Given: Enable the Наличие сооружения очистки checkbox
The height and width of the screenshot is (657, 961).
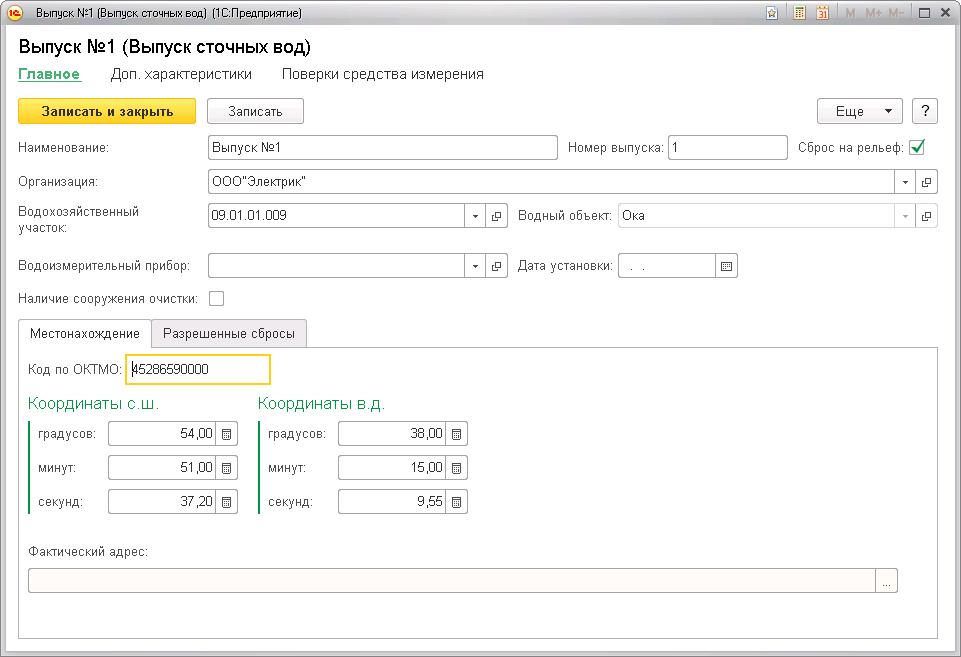Looking at the screenshot, I should [x=216, y=298].
